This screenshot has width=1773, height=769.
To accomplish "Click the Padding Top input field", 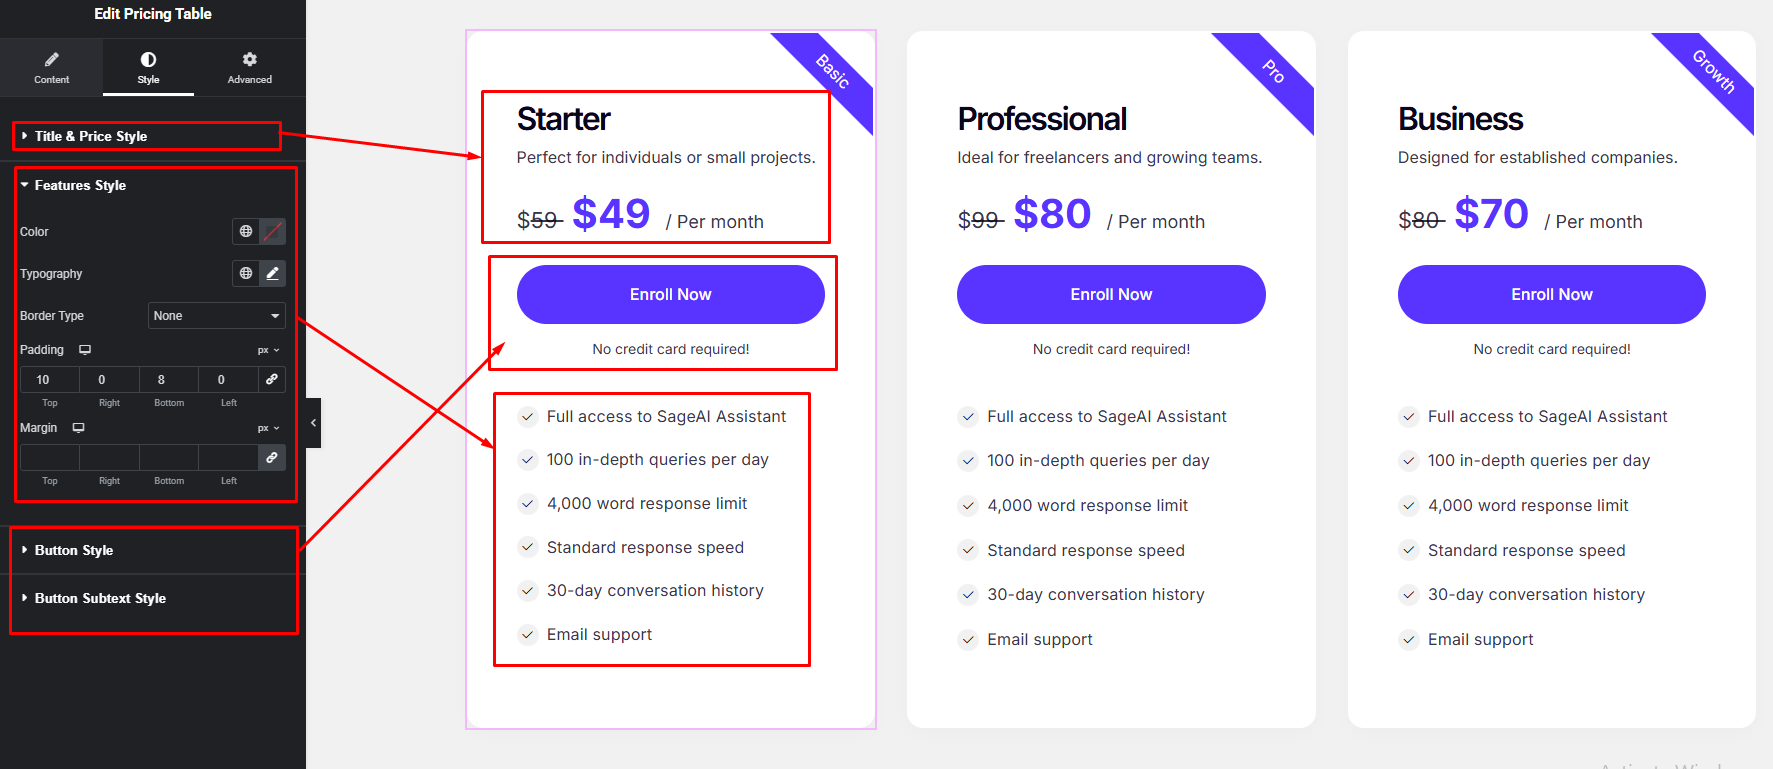I will 43,380.
